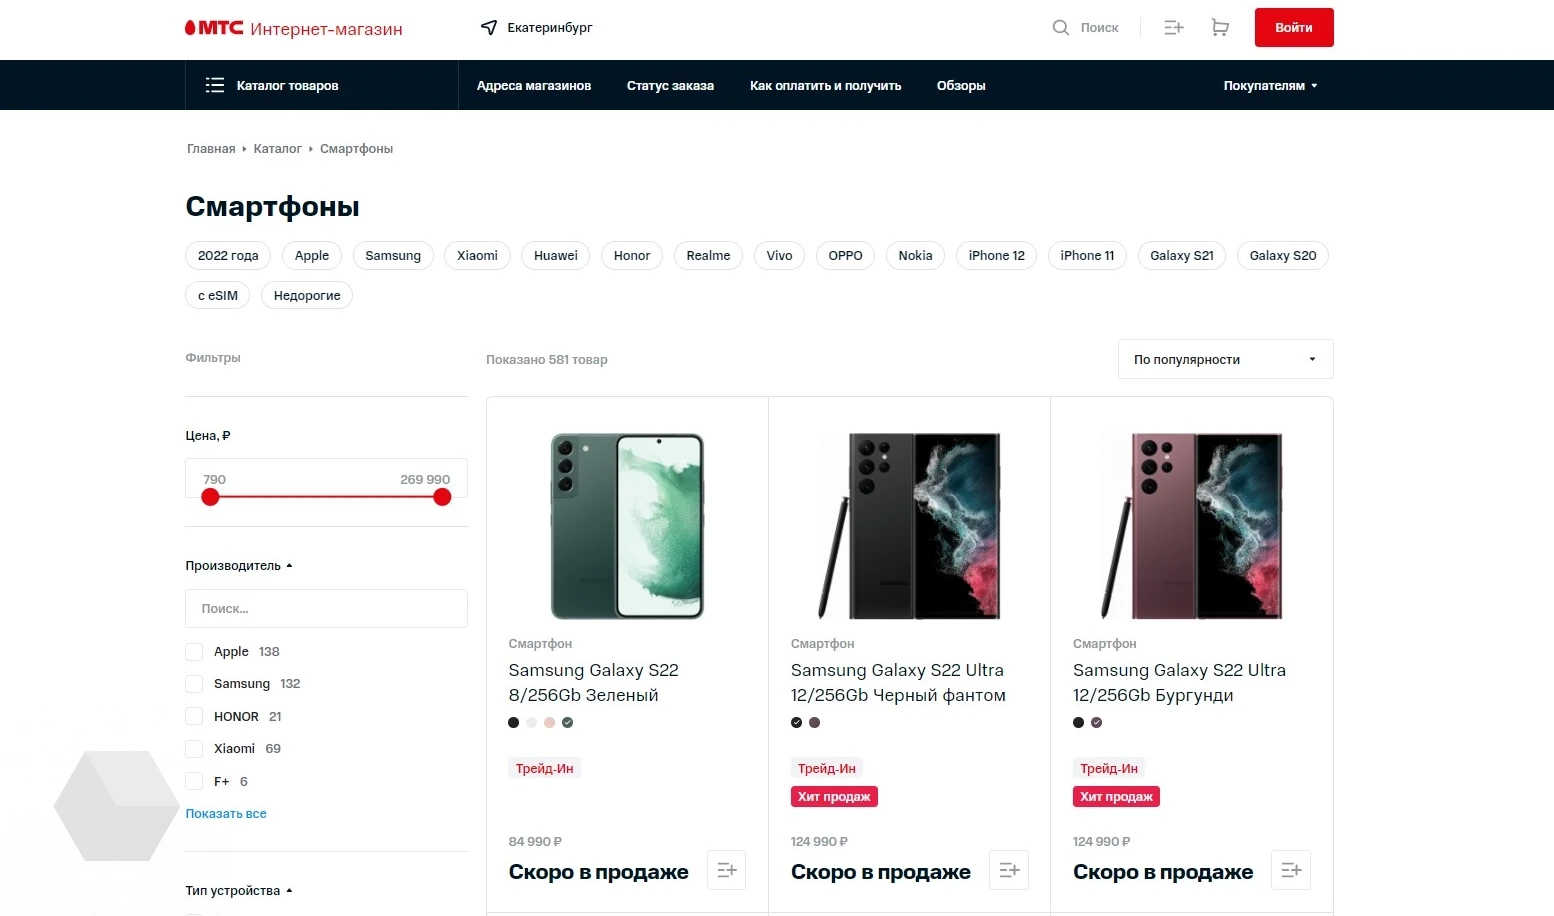Click the search magnifier icon
This screenshot has width=1554, height=916.
coord(1061,28)
